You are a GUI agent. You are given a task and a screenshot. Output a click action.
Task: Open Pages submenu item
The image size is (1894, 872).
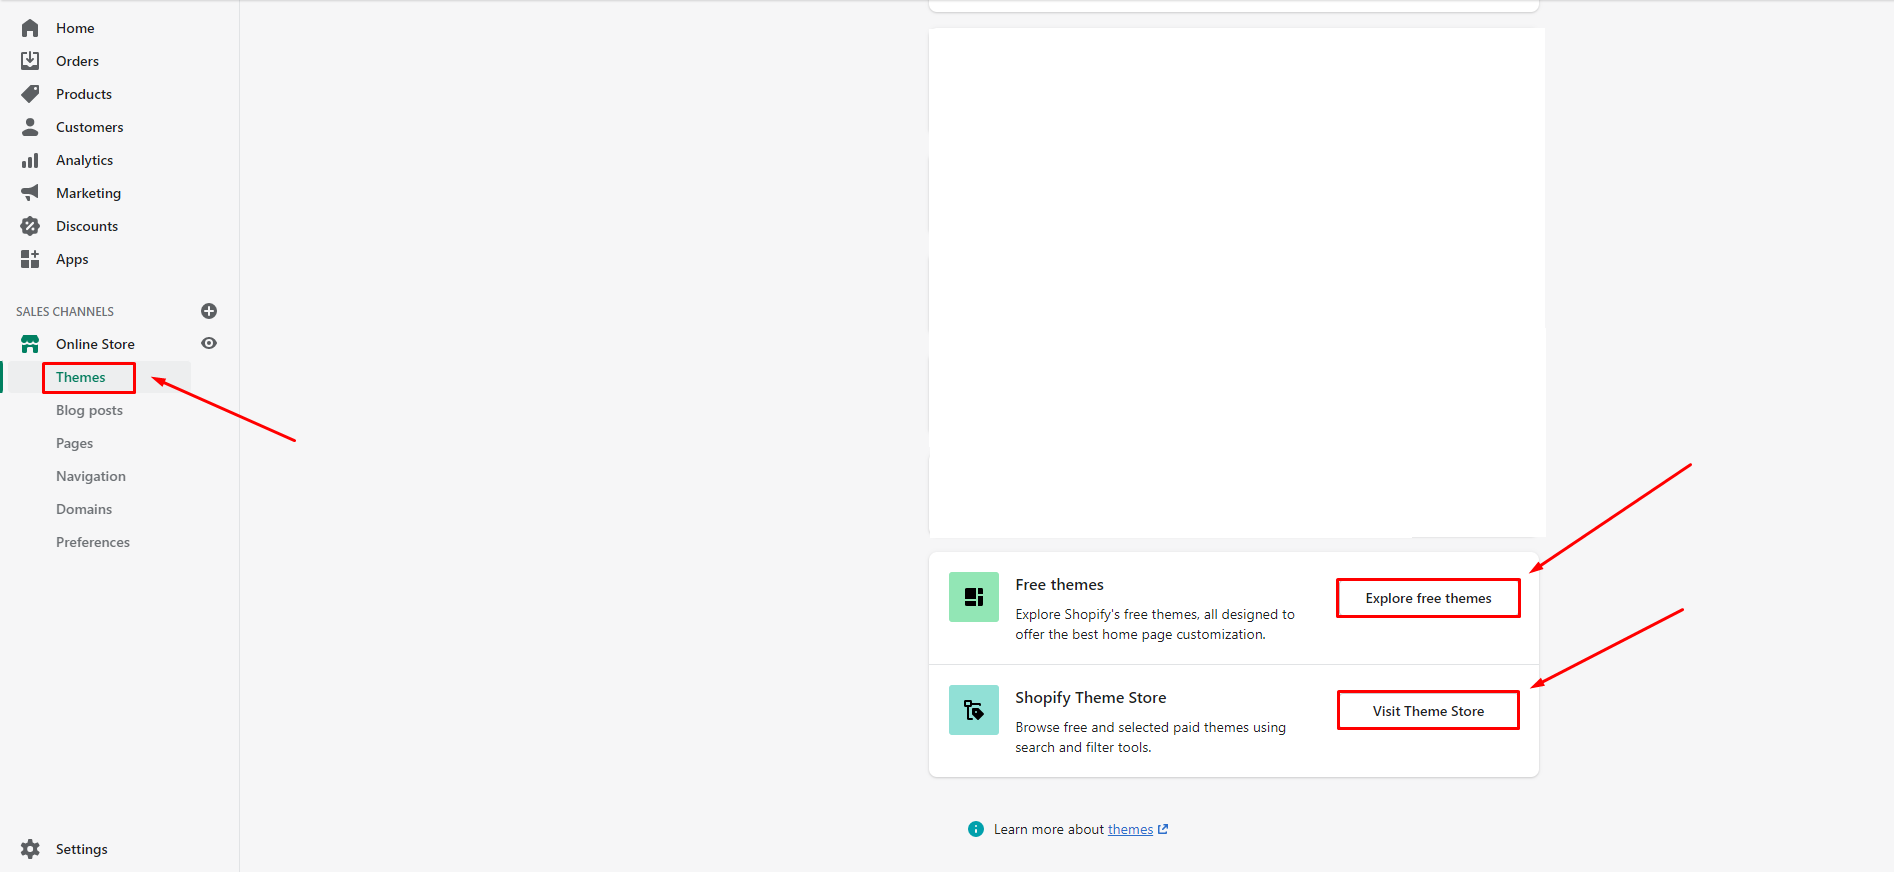tap(74, 443)
